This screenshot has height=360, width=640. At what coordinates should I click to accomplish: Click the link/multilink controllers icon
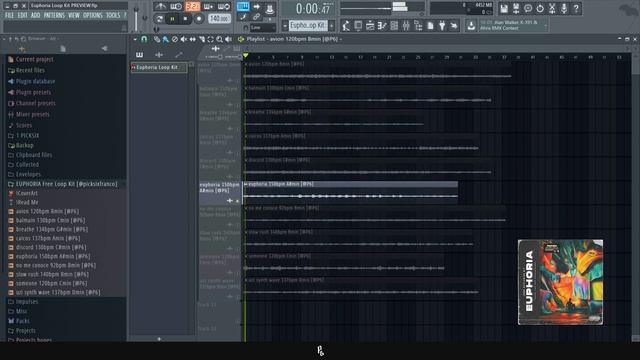pos(256,17)
